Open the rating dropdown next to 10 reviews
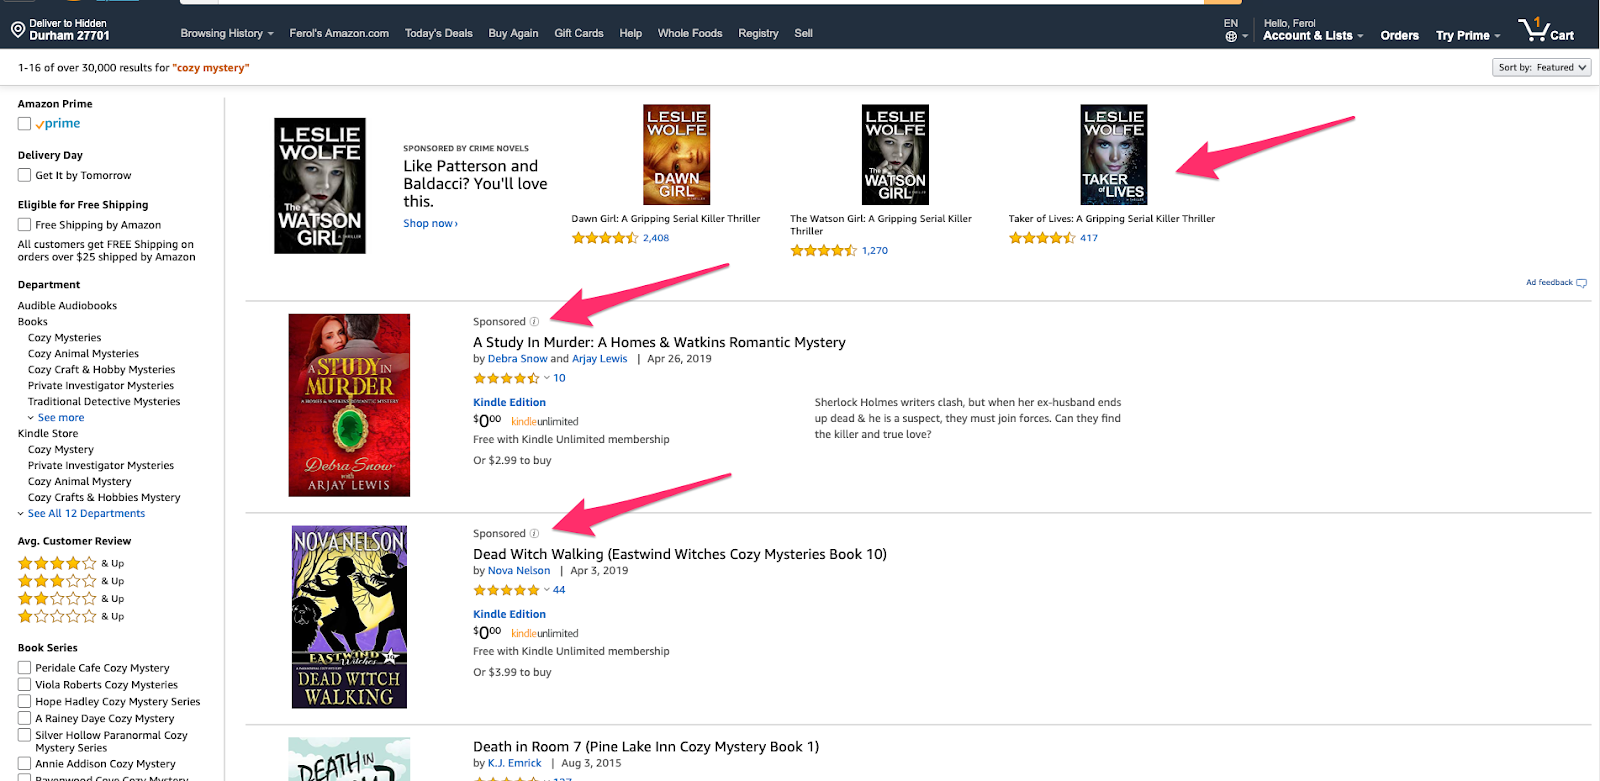Viewport: 1600px width, 781px height. pyautogui.click(x=546, y=378)
